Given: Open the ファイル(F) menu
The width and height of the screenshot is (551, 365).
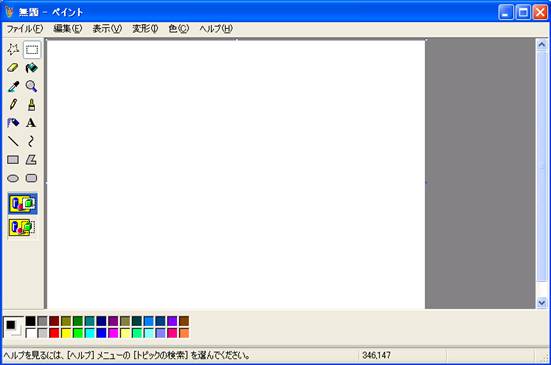Looking at the screenshot, I should coord(25,29).
